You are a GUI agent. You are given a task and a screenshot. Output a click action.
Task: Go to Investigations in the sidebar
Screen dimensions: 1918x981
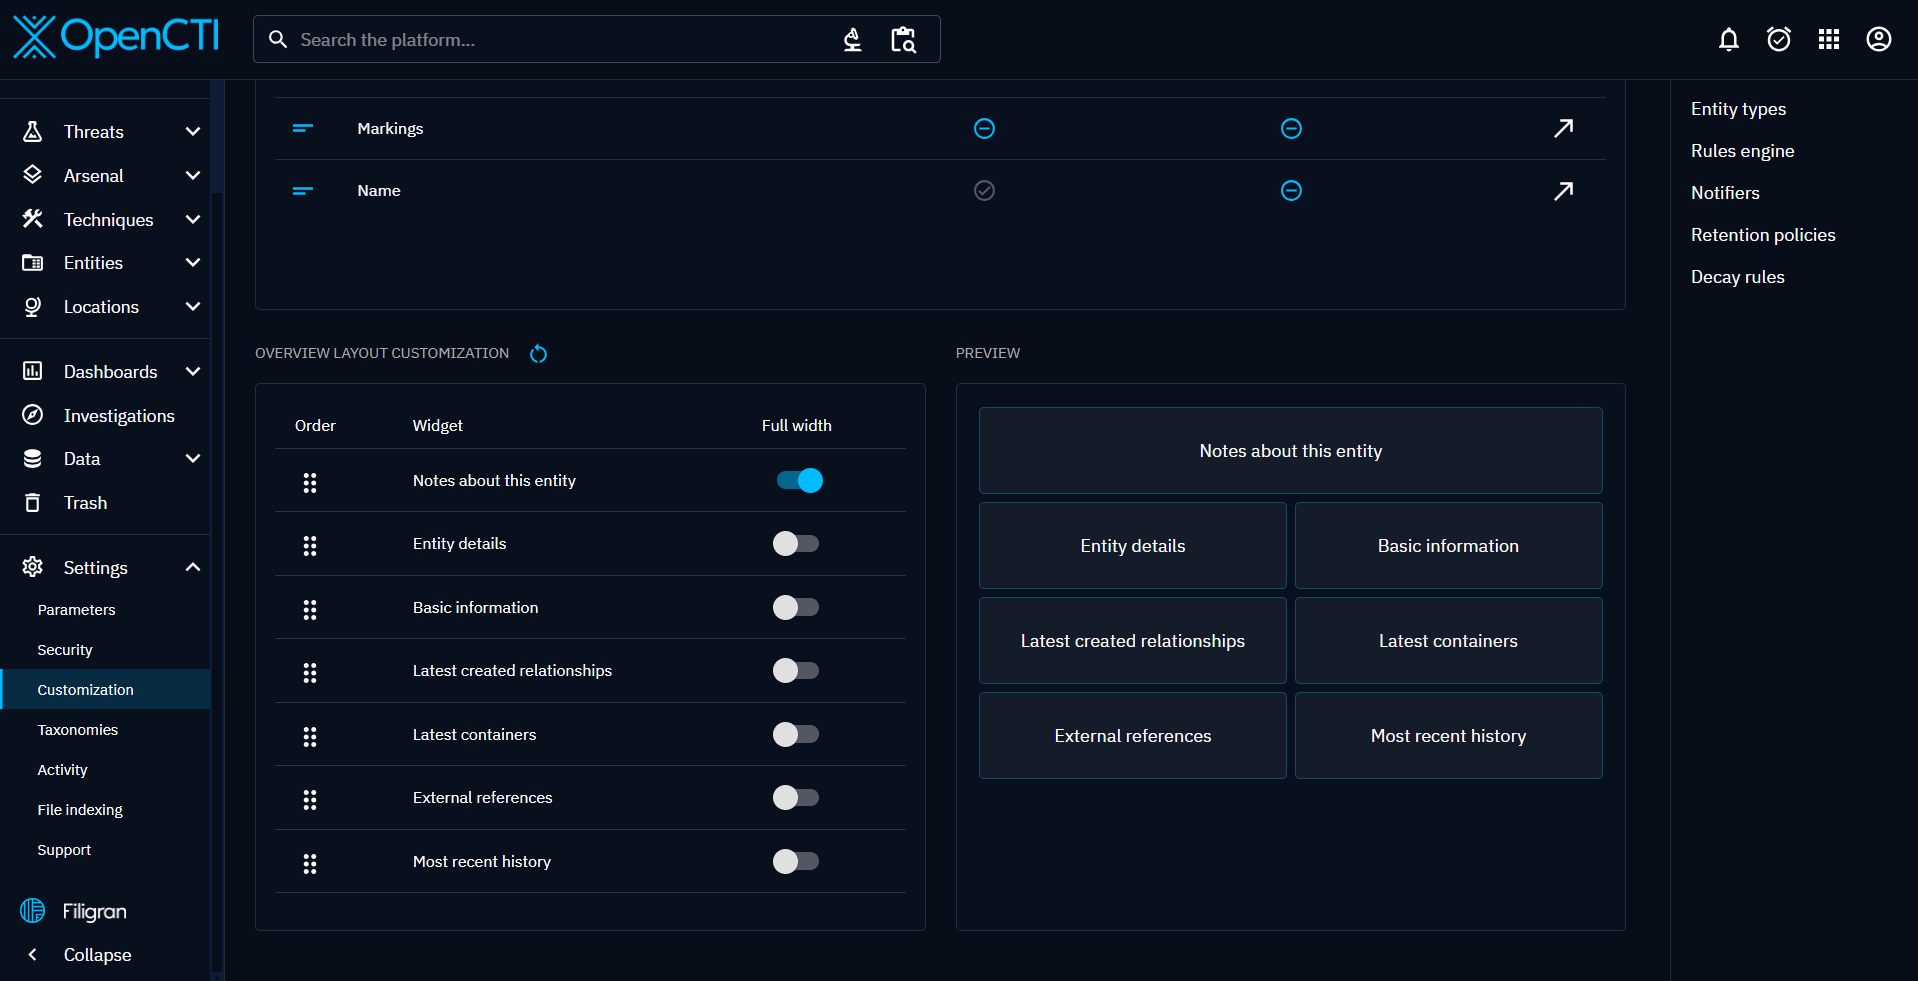[x=119, y=416]
